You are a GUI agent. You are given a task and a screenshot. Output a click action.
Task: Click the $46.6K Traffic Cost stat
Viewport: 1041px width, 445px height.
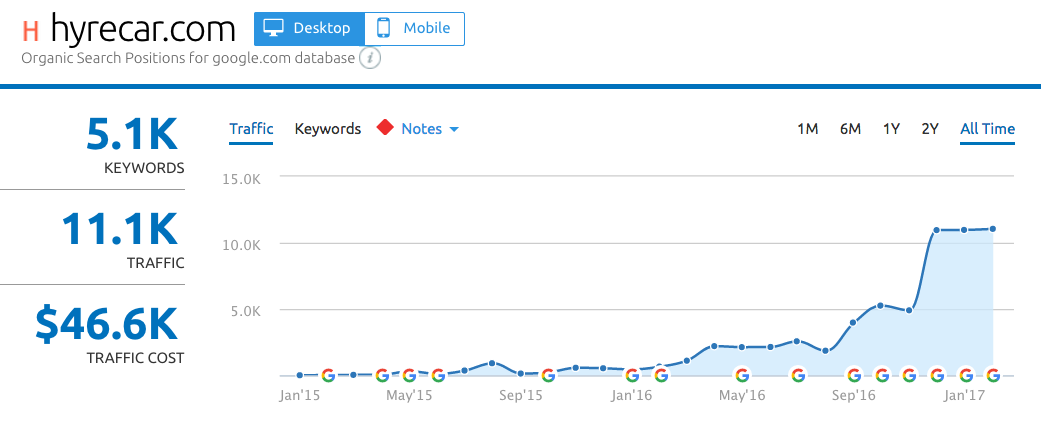click(107, 323)
